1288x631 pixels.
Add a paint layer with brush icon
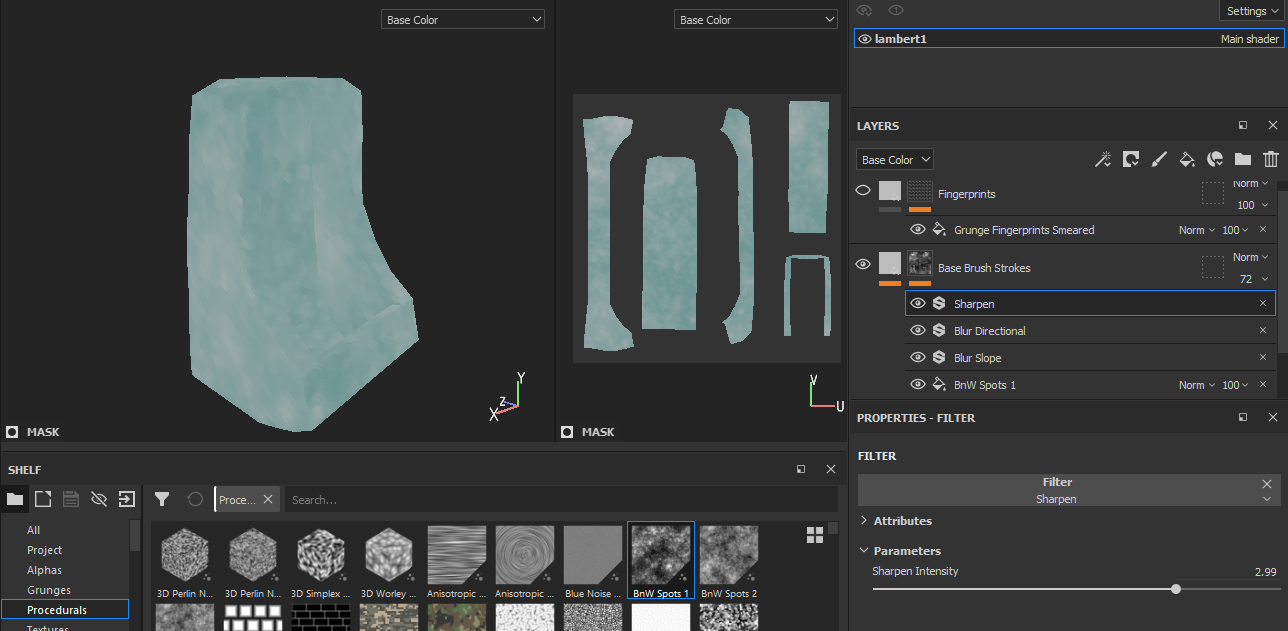pyautogui.click(x=1159, y=159)
